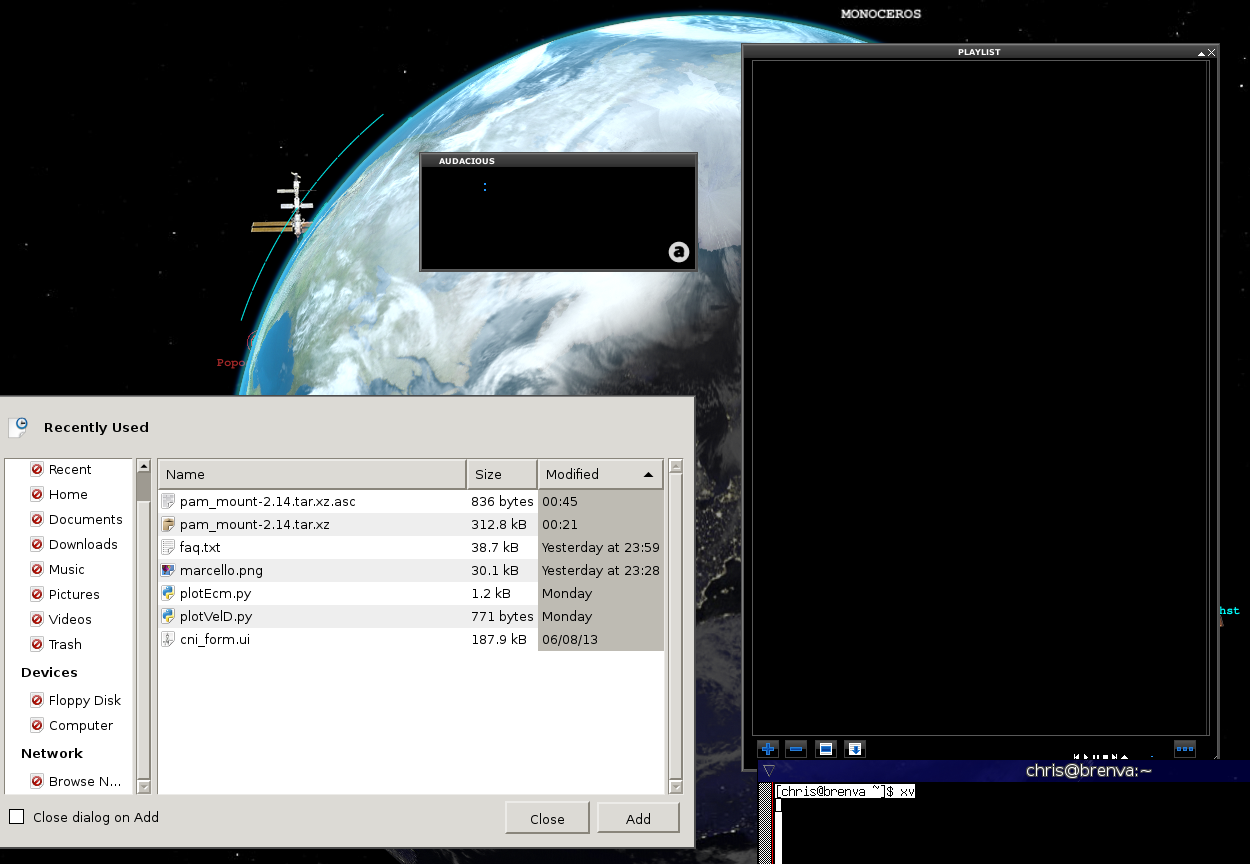Sort files by the Size column header
Viewport: 1250px width, 864px height.
(502, 474)
